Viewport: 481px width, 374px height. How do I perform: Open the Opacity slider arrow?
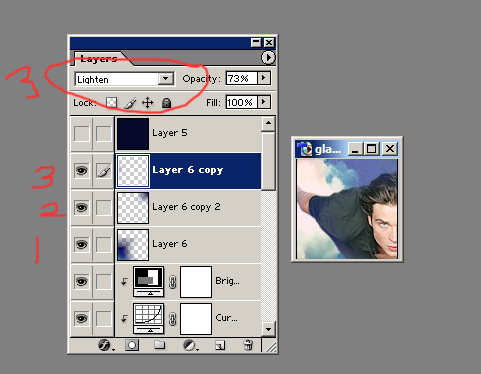[x=264, y=78]
